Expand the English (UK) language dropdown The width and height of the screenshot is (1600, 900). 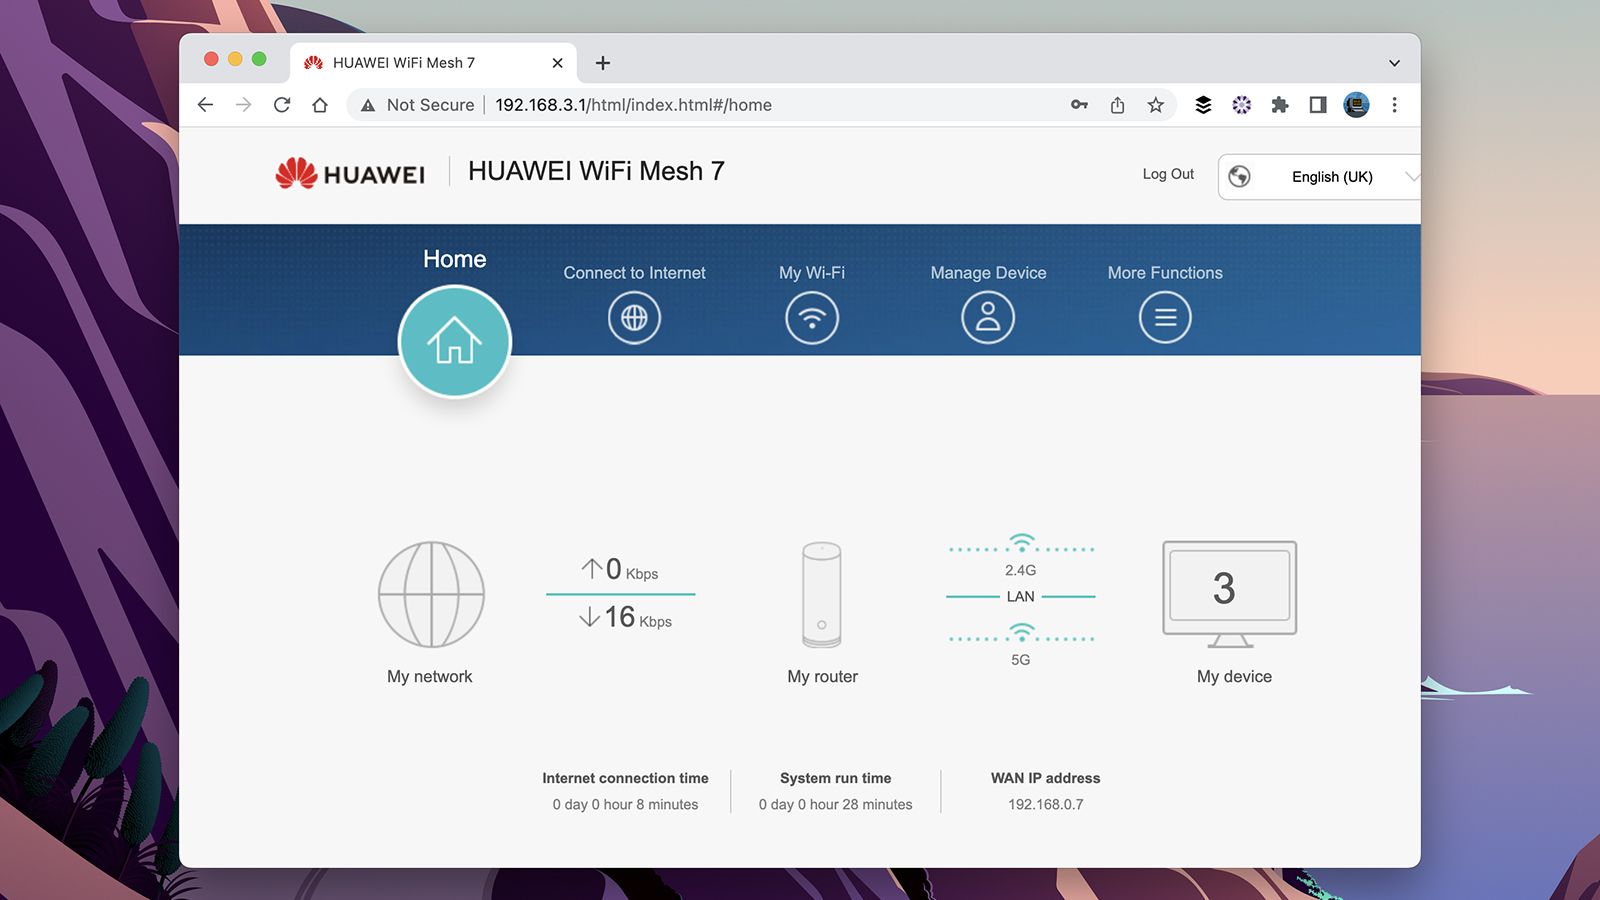click(1319, 177)
